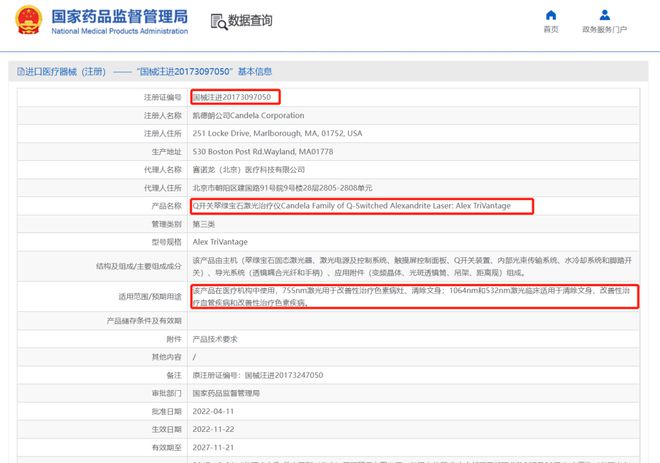Click effective date 2022-11-22
This screenshot has height=463, width=660.
tap(213, 429)
